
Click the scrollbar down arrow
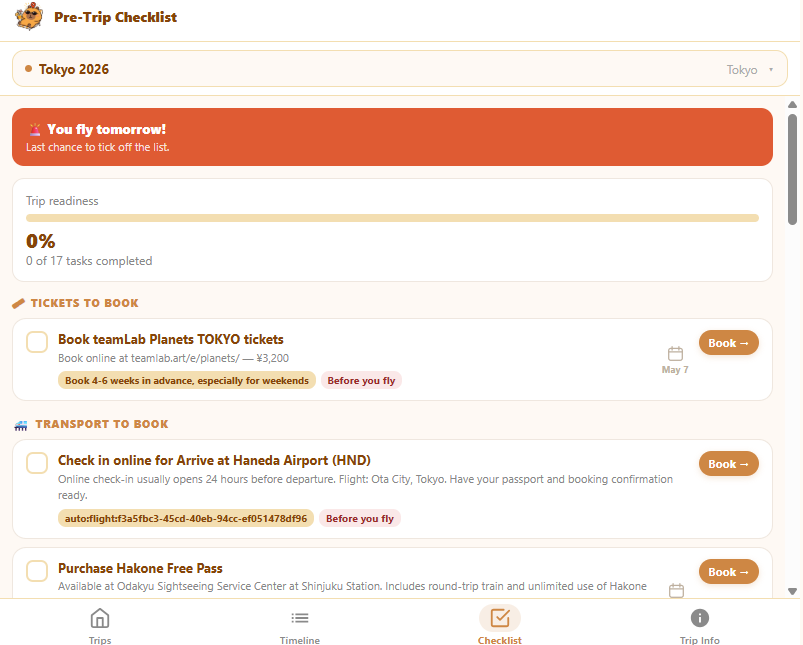pyautogui.click(x=792, y=591)
